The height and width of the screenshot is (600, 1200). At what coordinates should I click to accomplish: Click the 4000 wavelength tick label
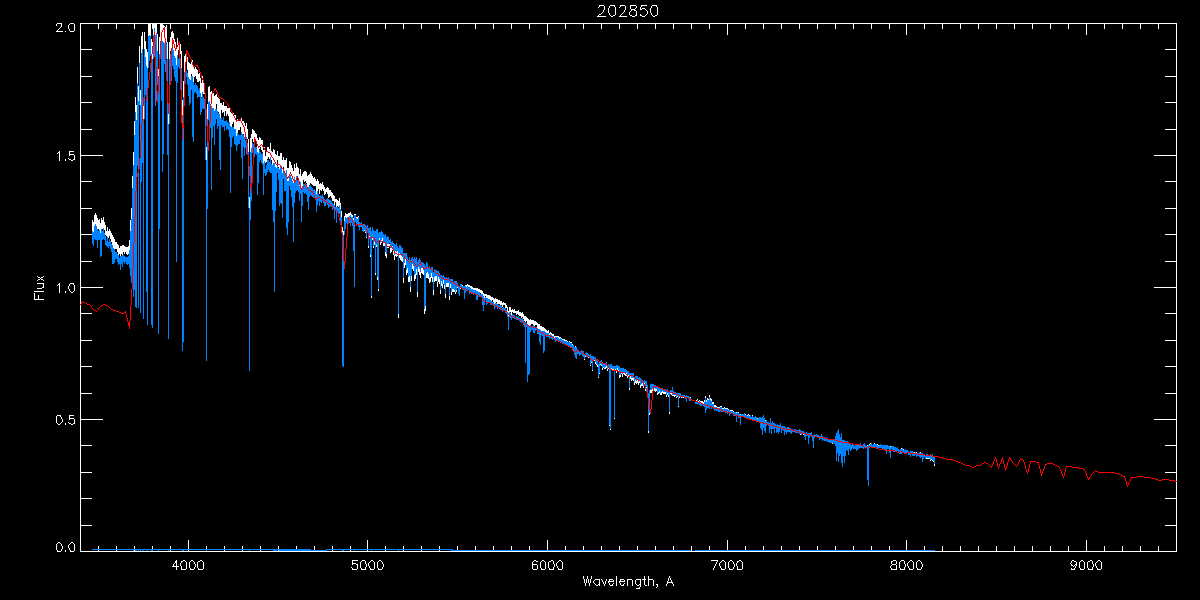tap(188, 566)
